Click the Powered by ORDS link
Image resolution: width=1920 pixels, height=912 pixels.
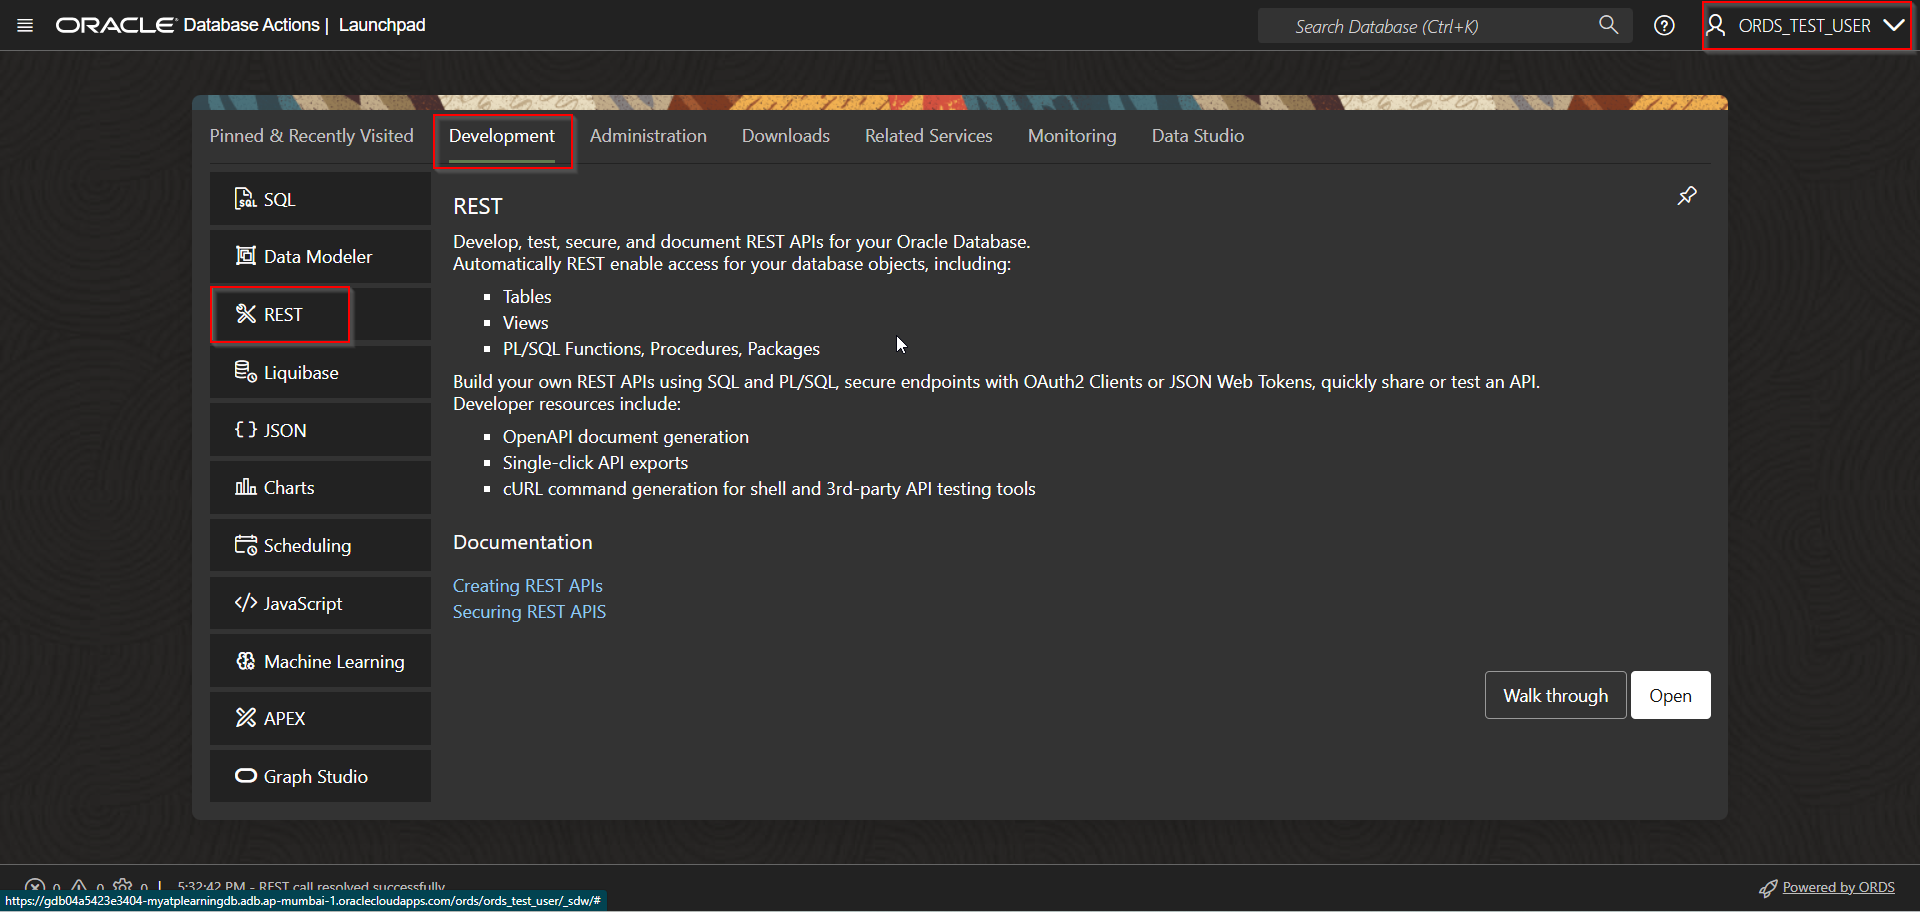[1838, 886]
